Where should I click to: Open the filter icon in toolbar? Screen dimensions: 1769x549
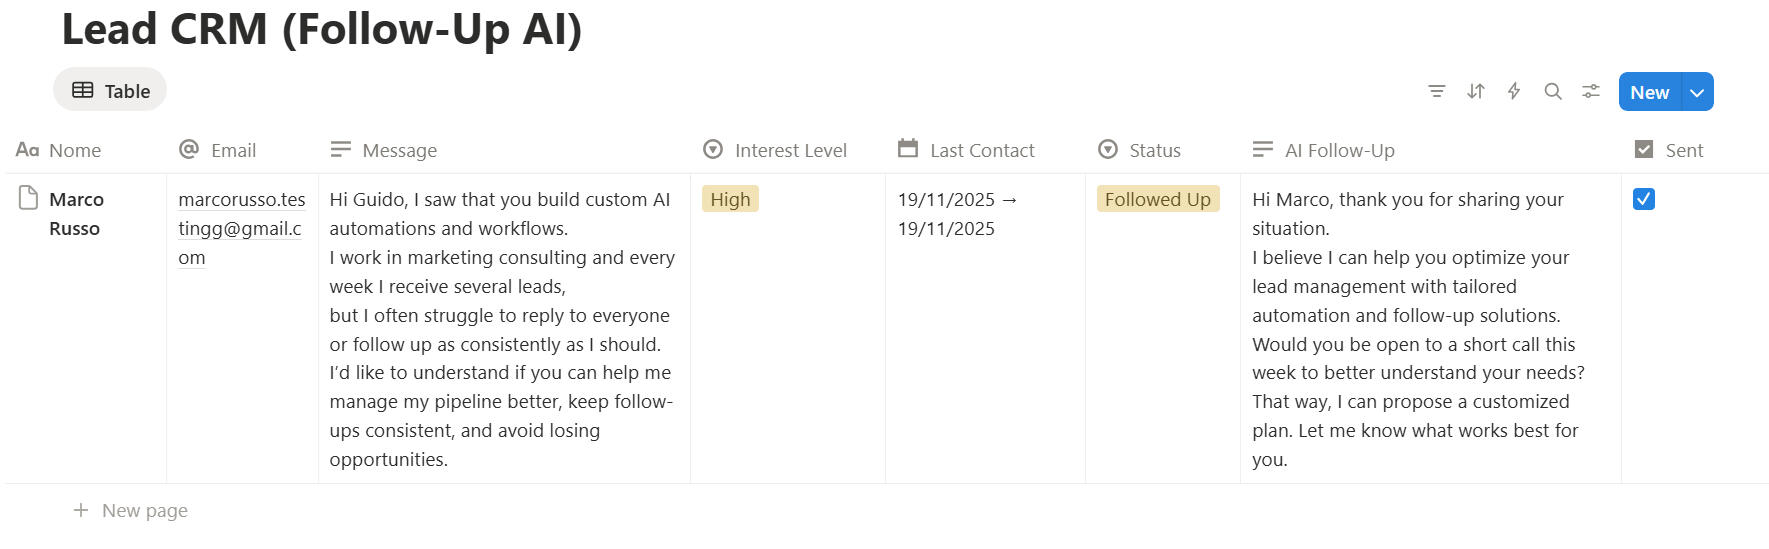click(x=1437, y=92)
